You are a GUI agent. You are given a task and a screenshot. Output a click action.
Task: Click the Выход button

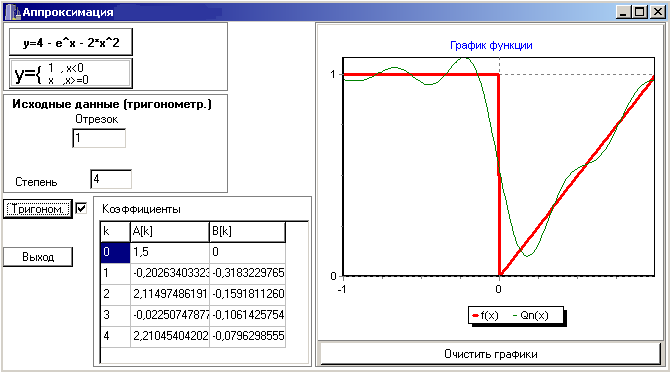click(38, 257)
